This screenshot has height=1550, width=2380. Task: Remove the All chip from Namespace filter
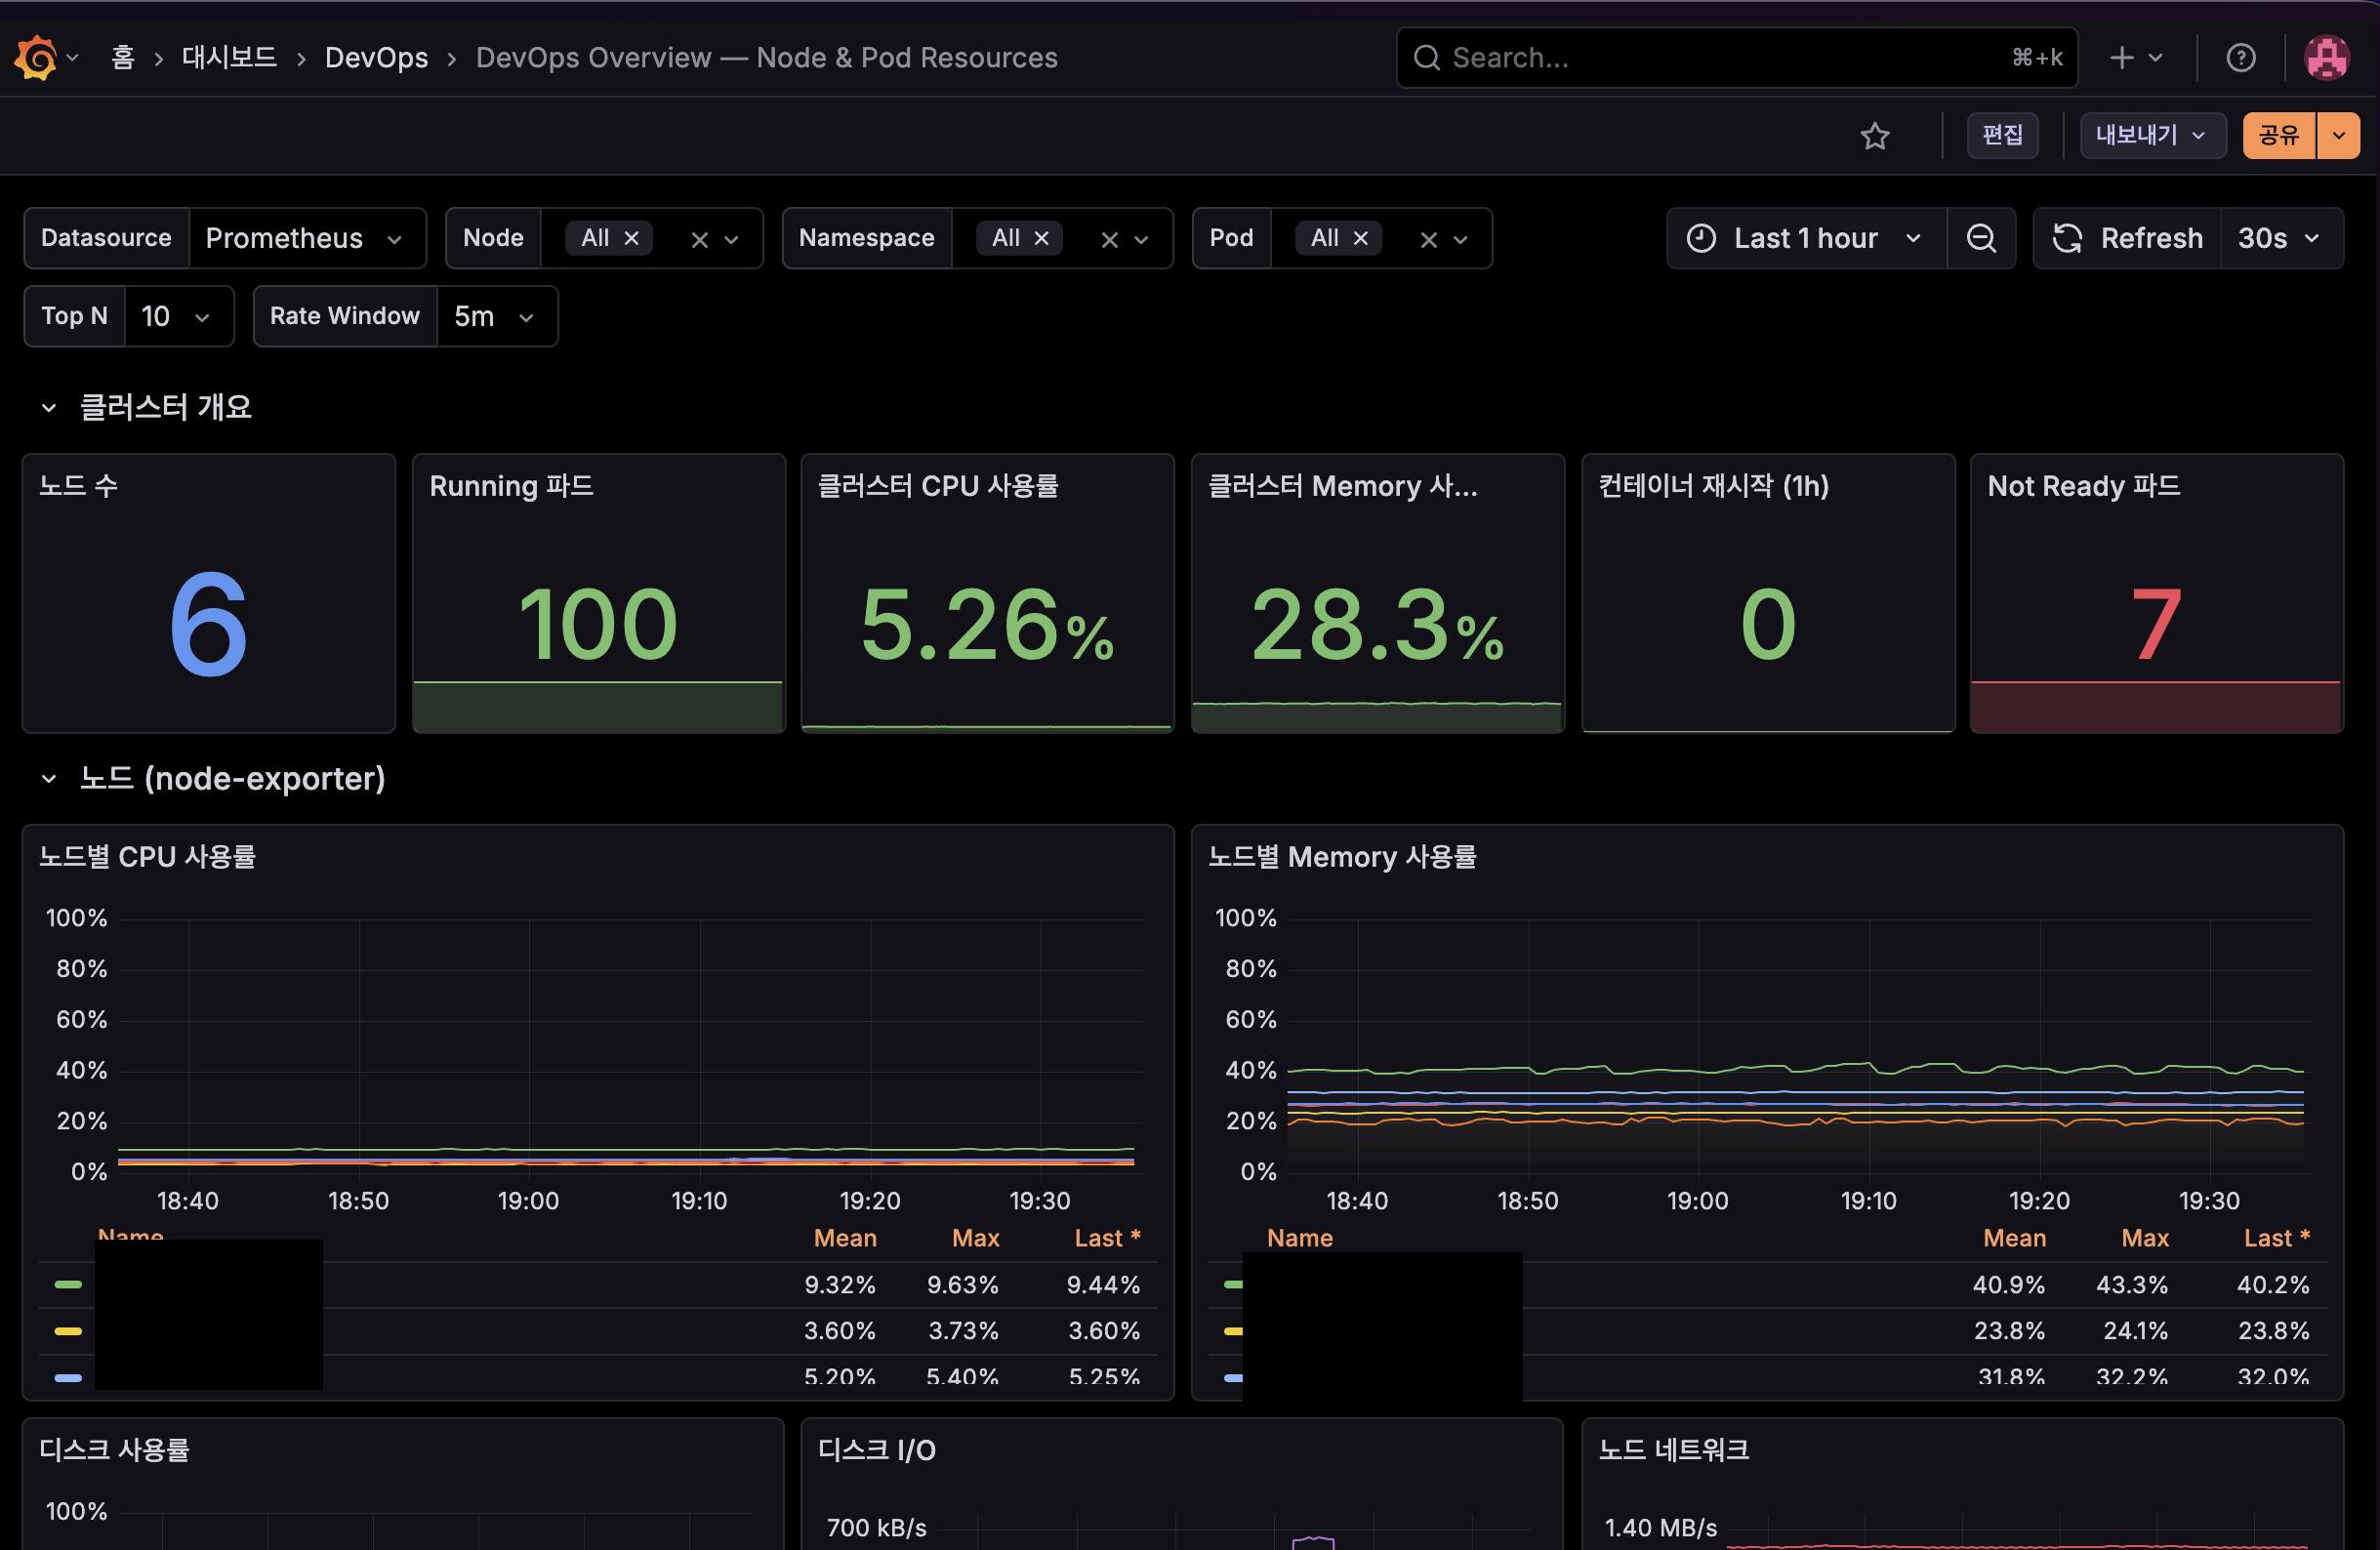(x=1041, y=238)
